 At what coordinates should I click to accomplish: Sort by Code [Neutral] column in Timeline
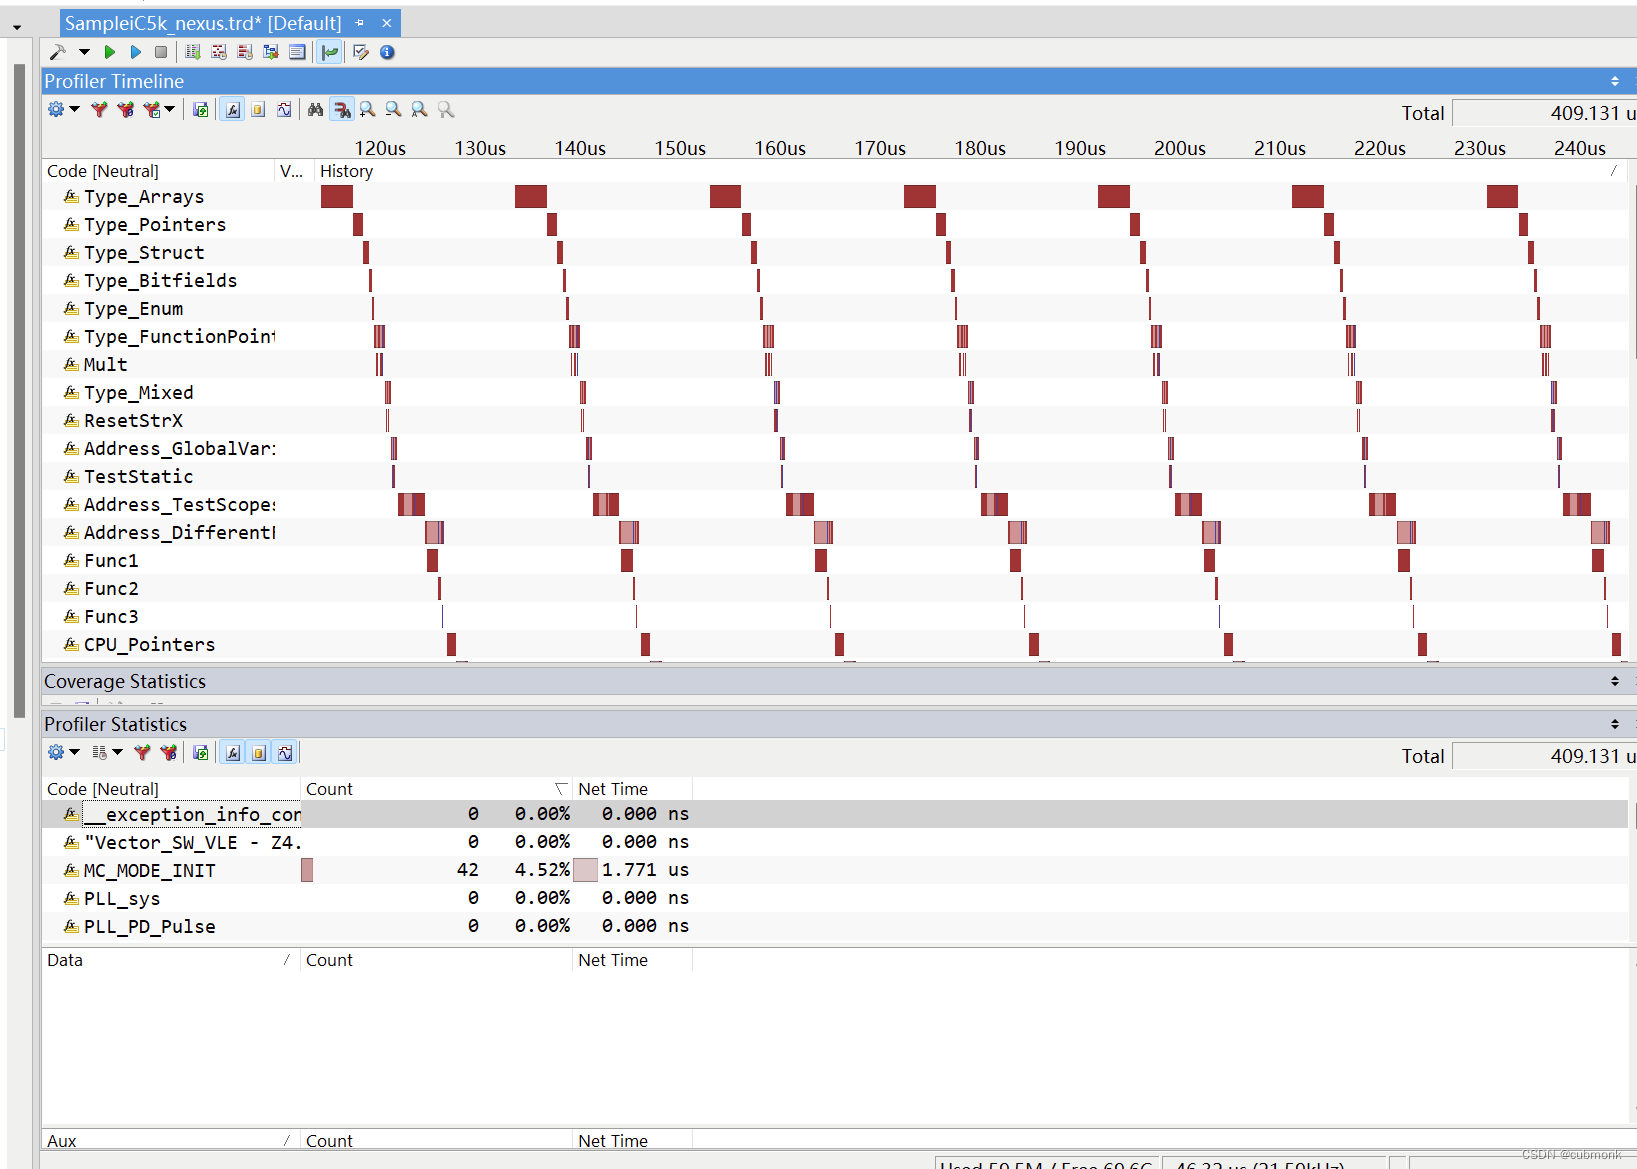tap(158, 171)
